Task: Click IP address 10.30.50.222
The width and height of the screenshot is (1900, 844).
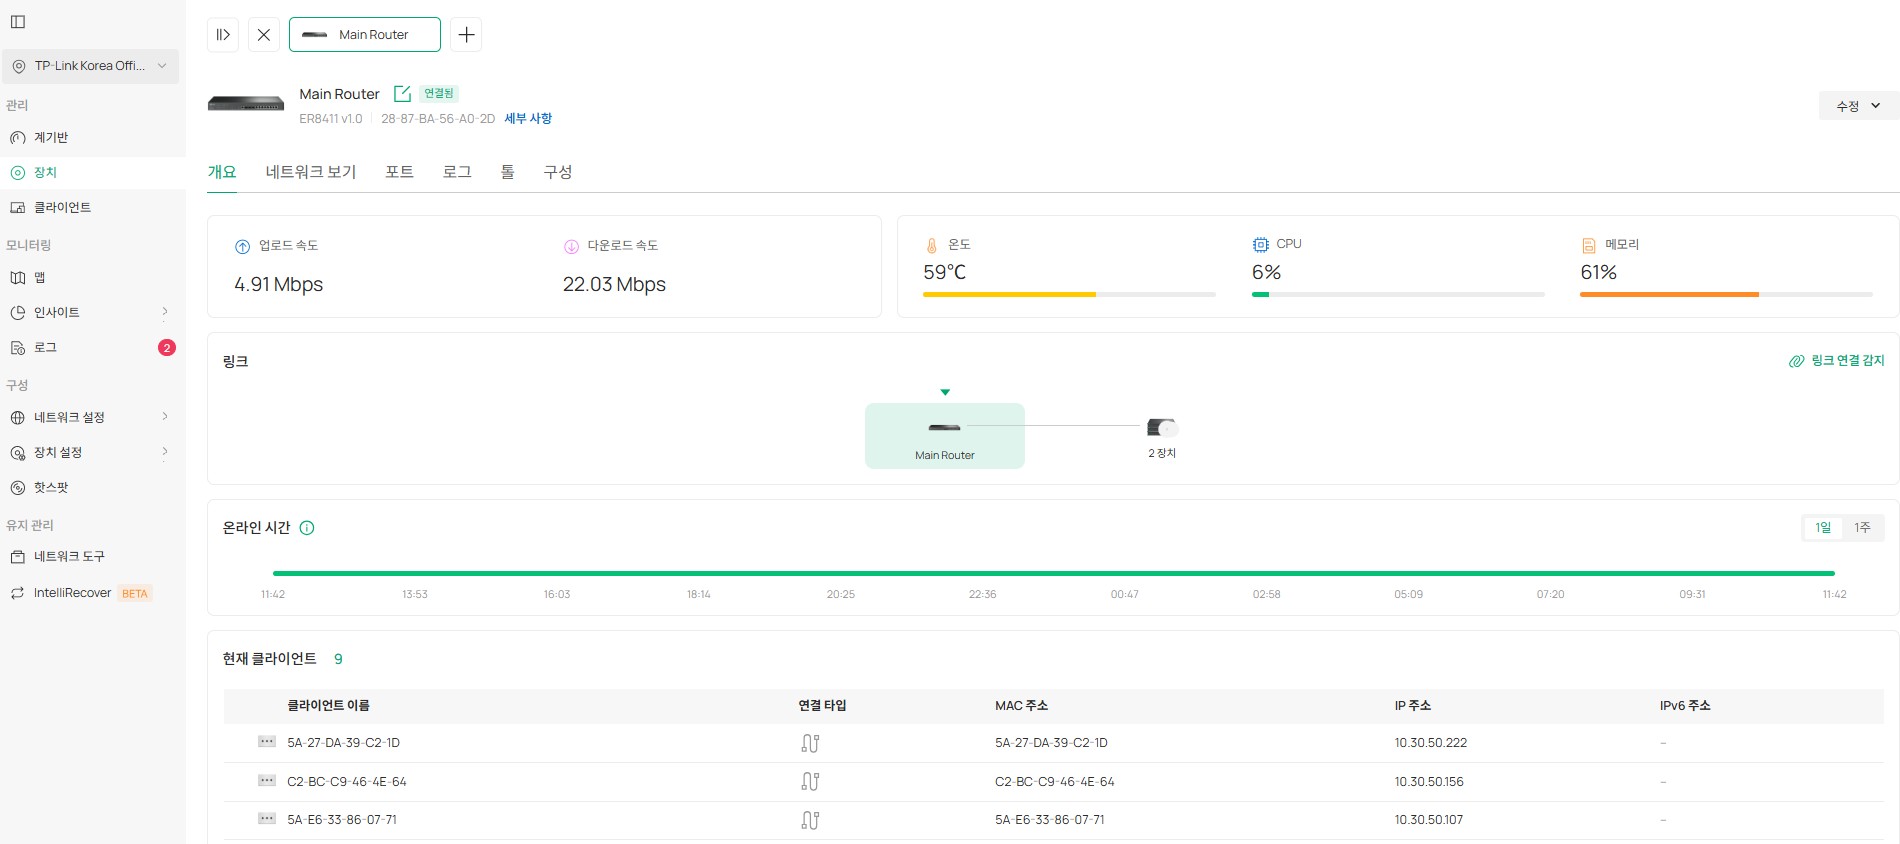Action: [x=1431, y=743]
